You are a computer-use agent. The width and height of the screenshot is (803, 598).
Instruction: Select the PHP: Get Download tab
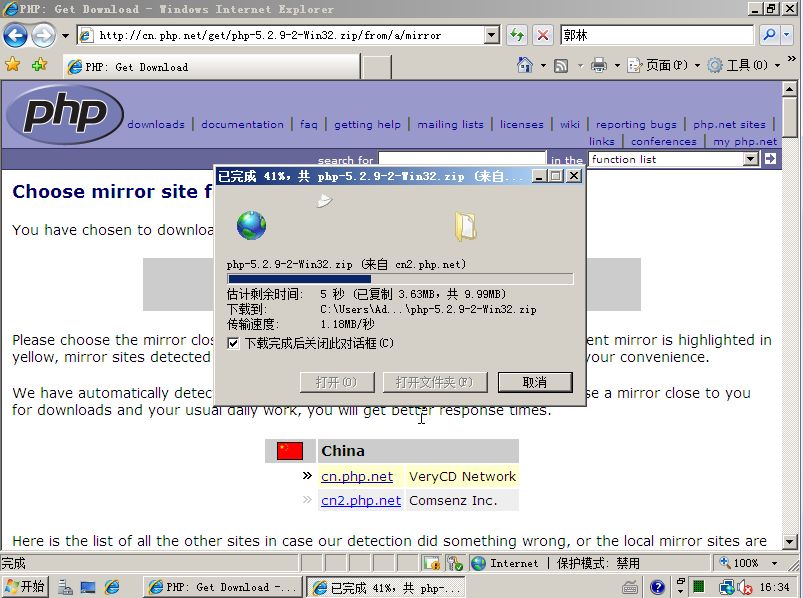click(x=212, y=67)
